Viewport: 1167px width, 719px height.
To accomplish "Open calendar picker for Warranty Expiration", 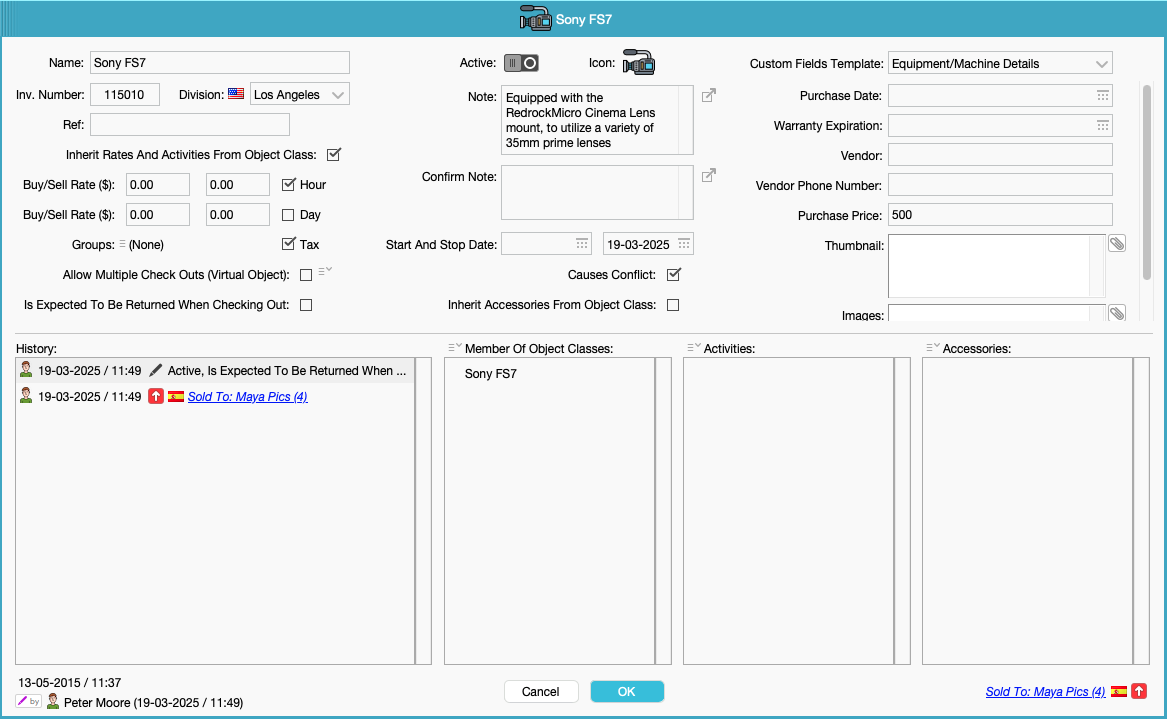I will point(1102,125).
